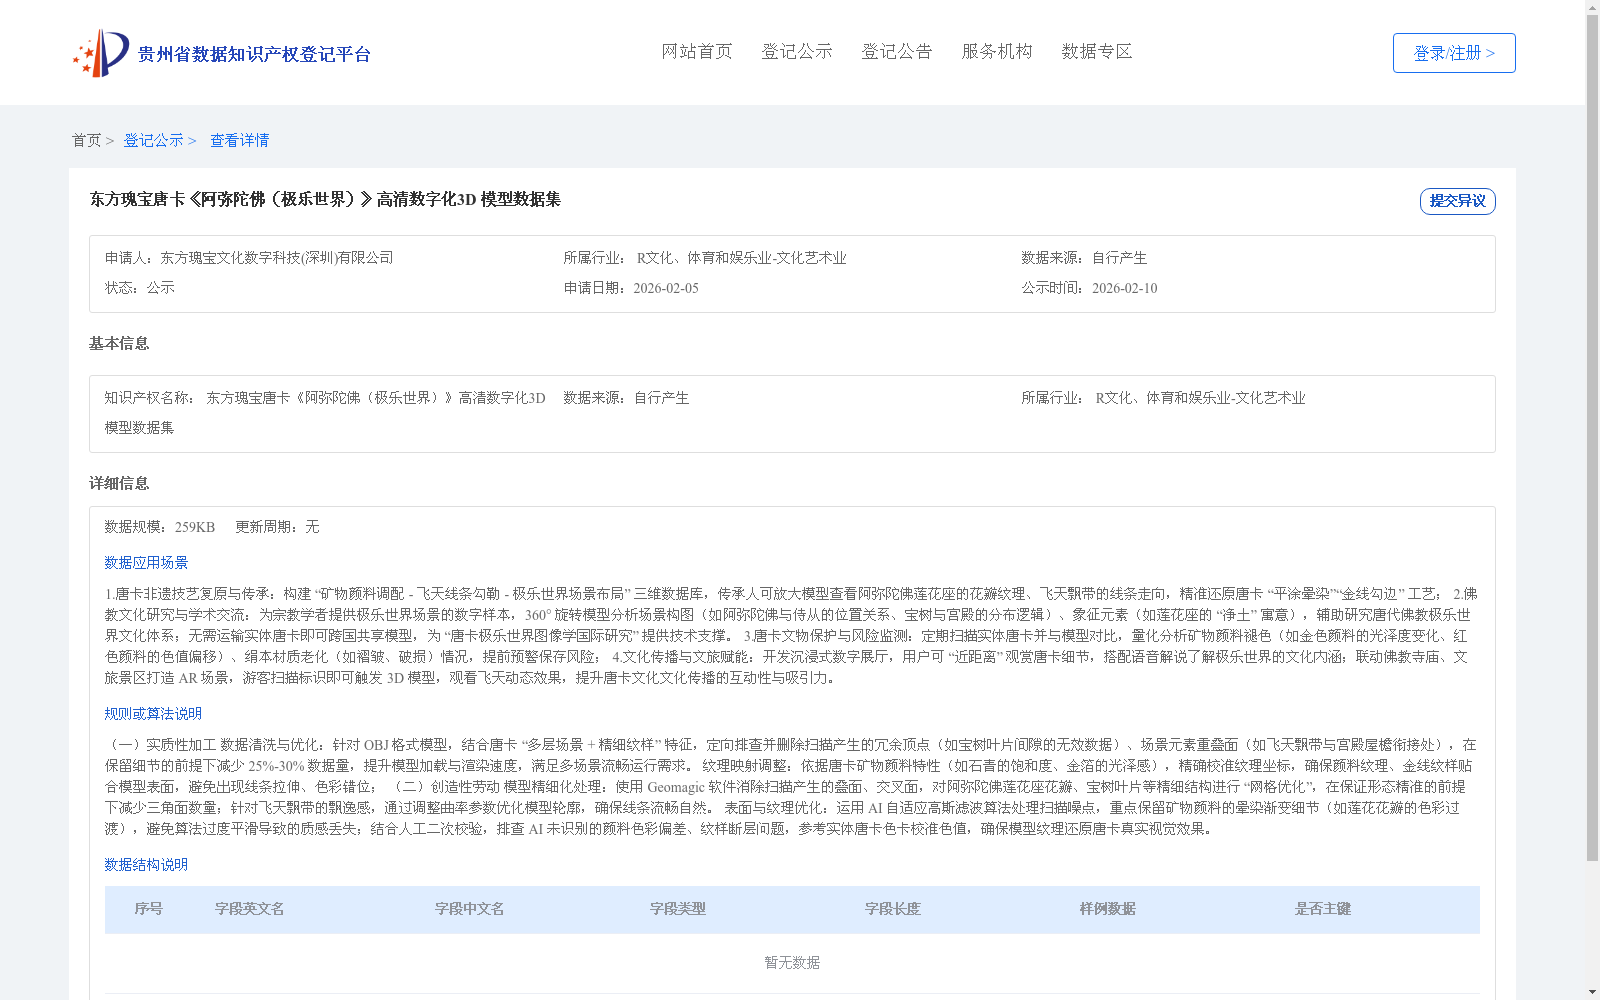The image size is (1600, 1000).
Task: Click the 申请日期 2026-02-05 value
Action: point(666,288)
